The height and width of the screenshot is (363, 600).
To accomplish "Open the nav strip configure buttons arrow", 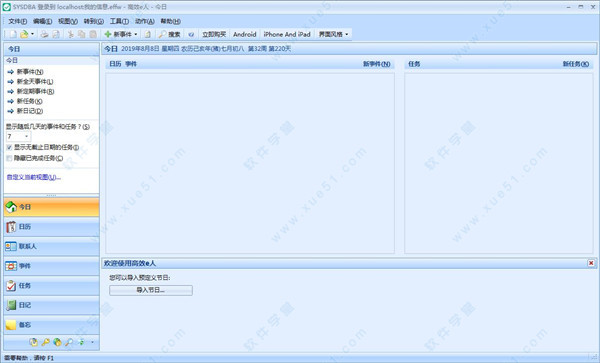I will click(92, 342).
